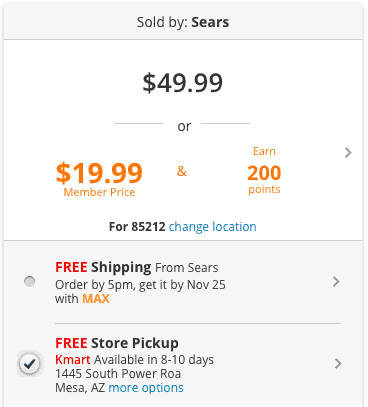The image size is (368, 407).
Task: Click the $49.99 regular price
Action: (183, 83)
